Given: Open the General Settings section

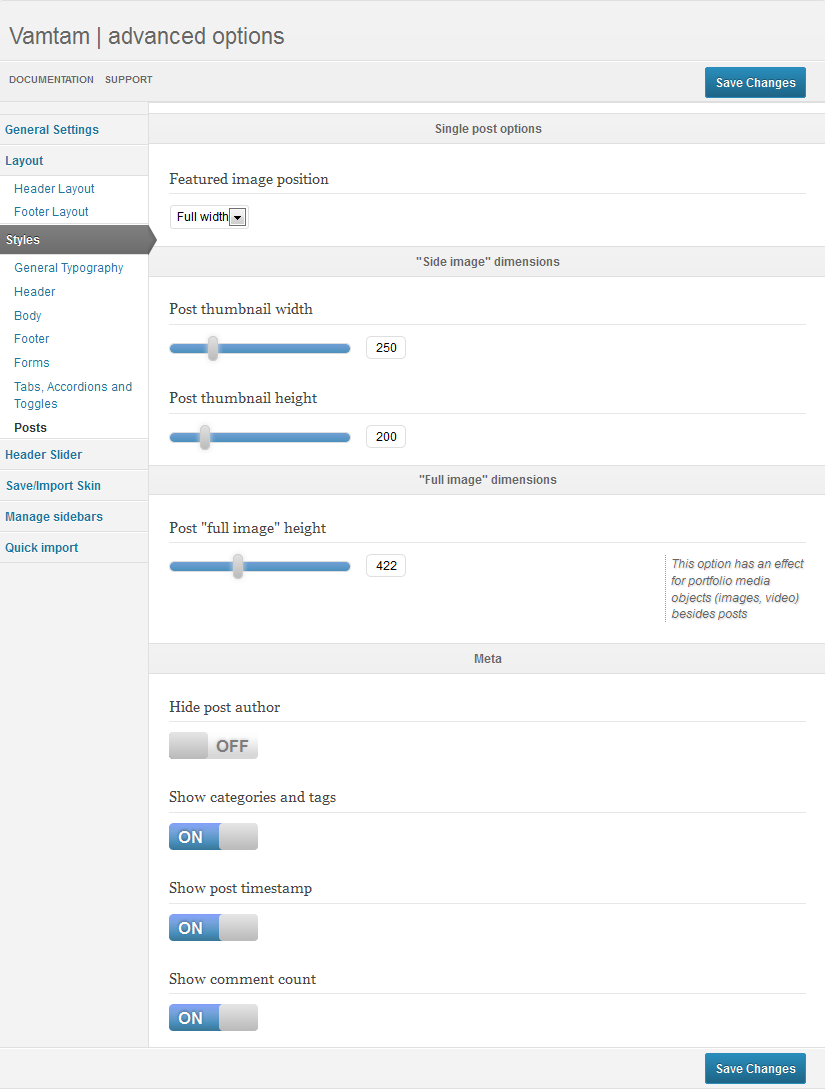Looking at the screenshot, I should click(52, 130).
